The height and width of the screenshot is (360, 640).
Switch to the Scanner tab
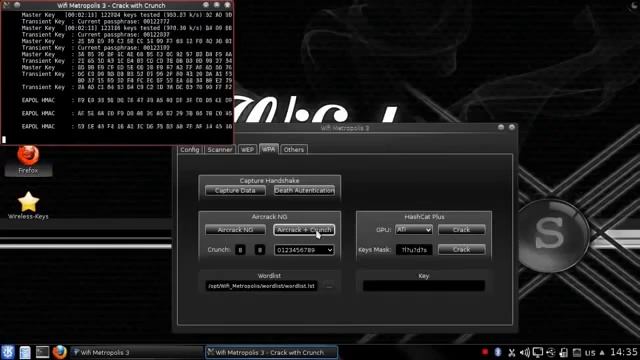point(220,149)
